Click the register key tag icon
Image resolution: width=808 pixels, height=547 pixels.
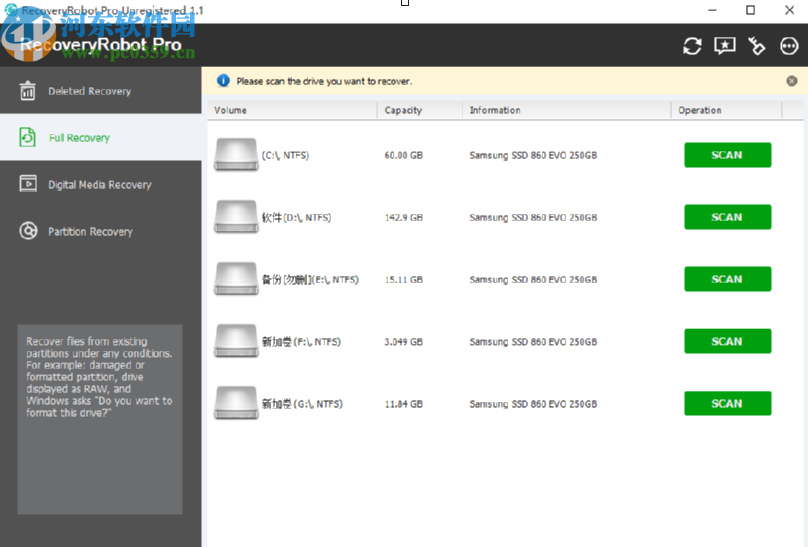(756, 46)
